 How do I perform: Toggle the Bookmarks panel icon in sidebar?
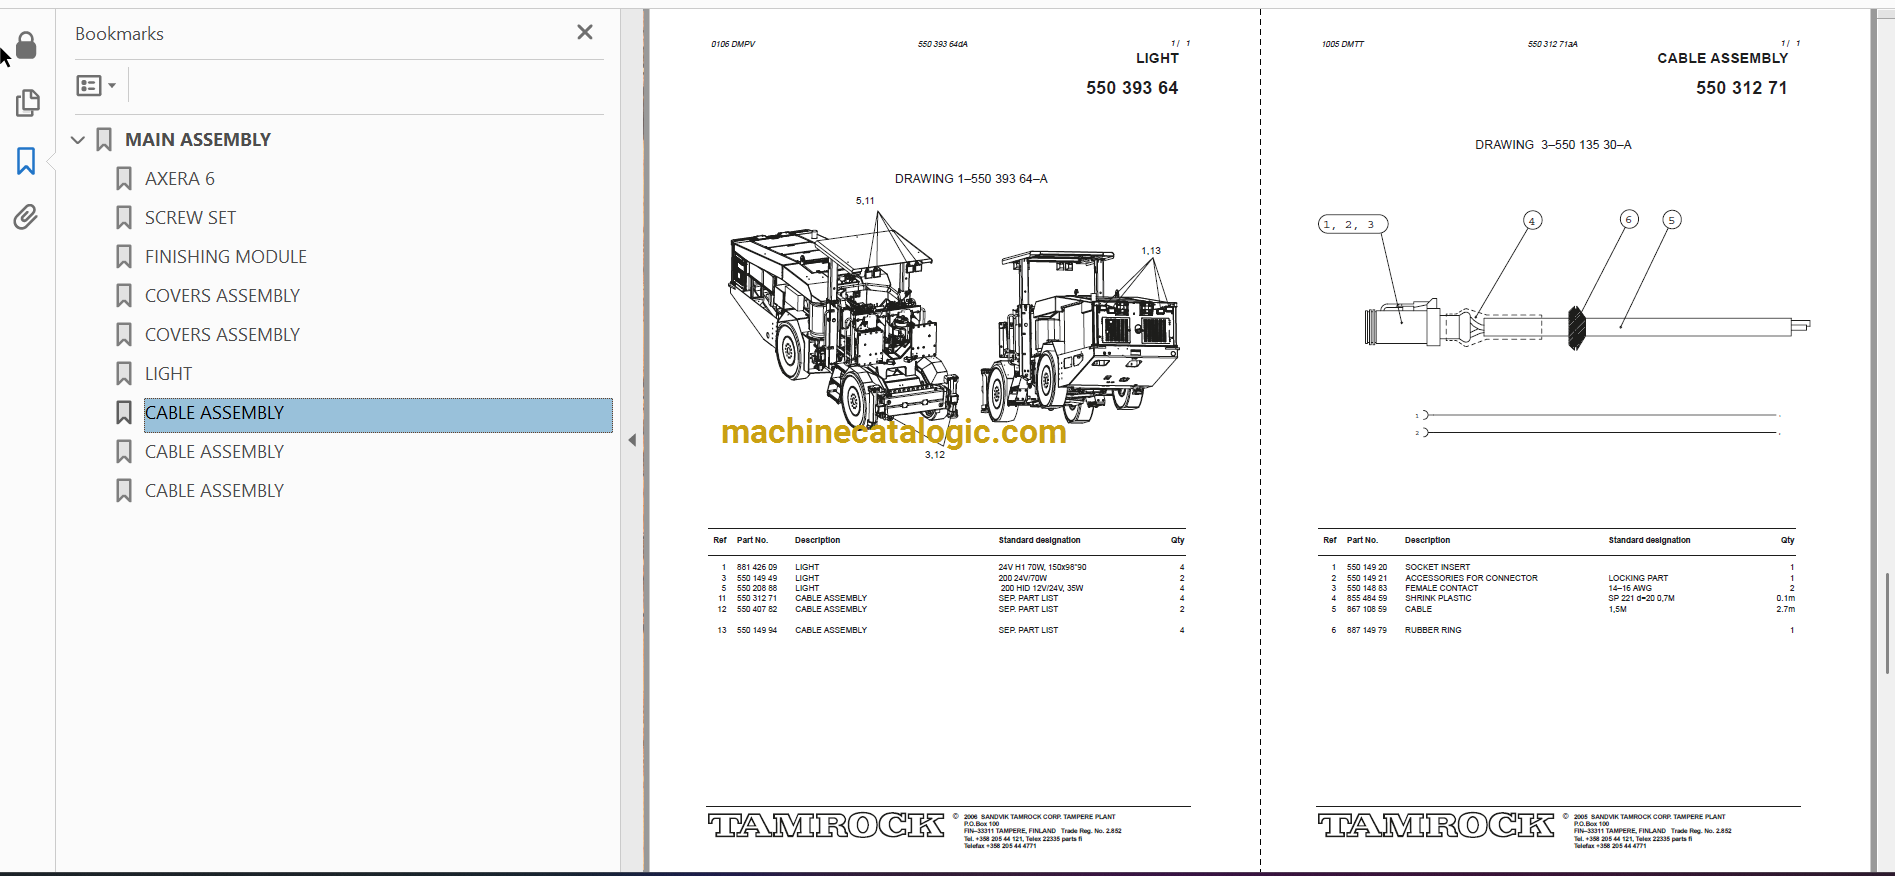(x=26, y=161)
